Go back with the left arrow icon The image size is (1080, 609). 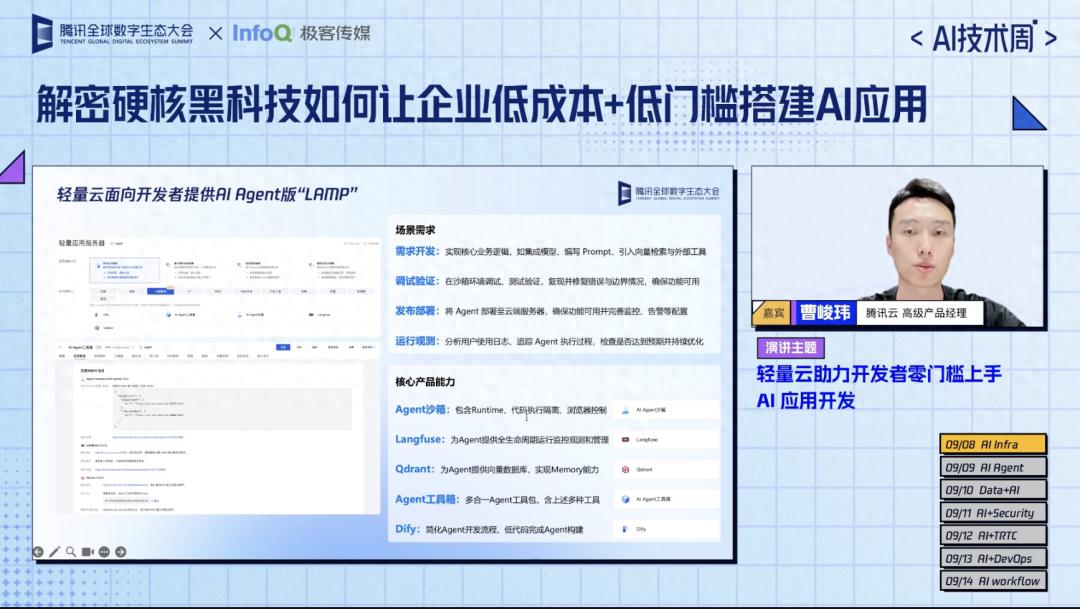click(x=38, y=551)
